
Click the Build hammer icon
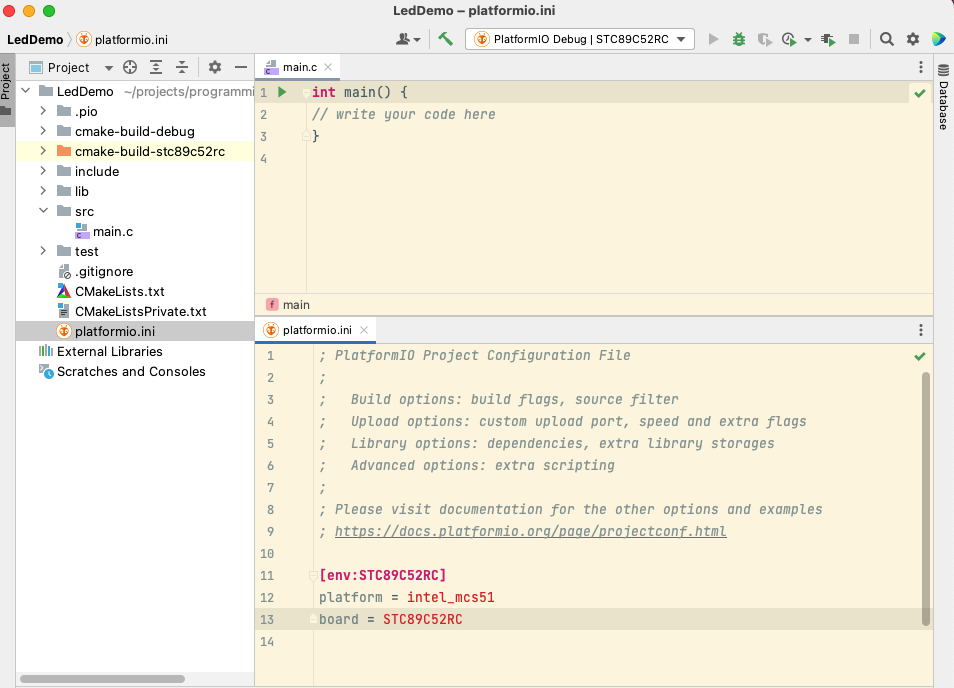point(446,39)
